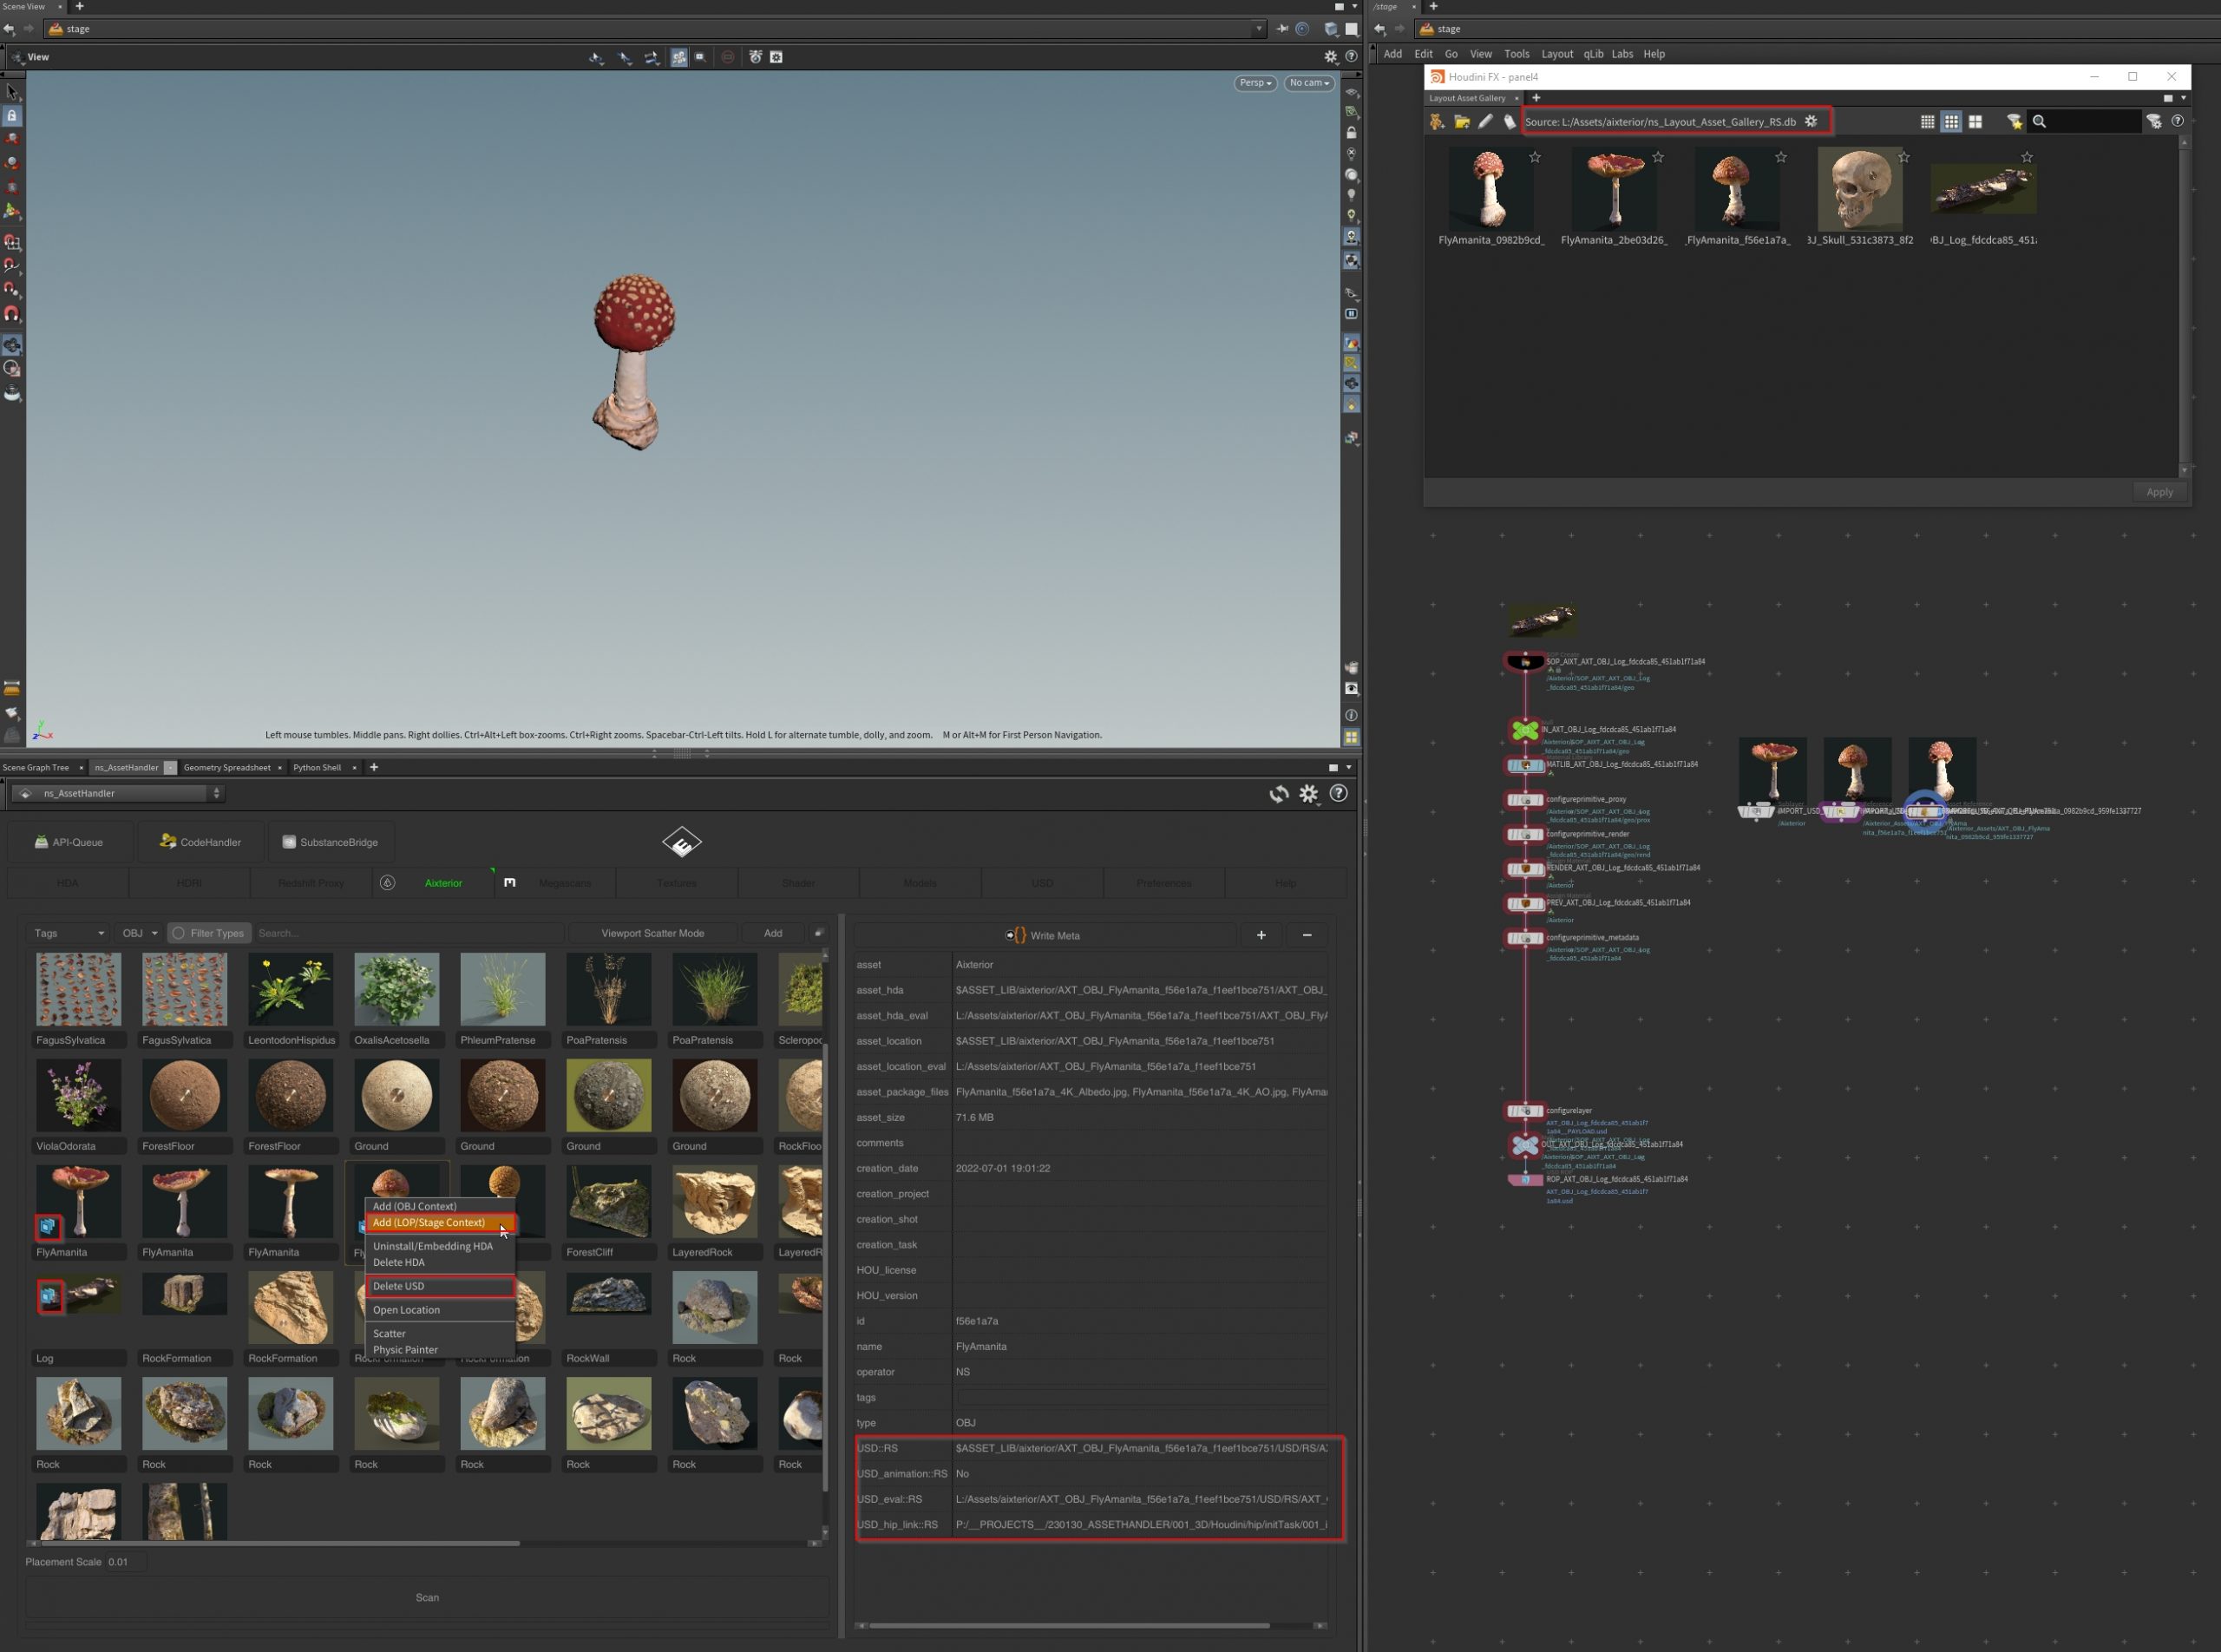The image size is (2221, 1652).
Task: Switch to the Megascans tab
Action: click(563, 883)
